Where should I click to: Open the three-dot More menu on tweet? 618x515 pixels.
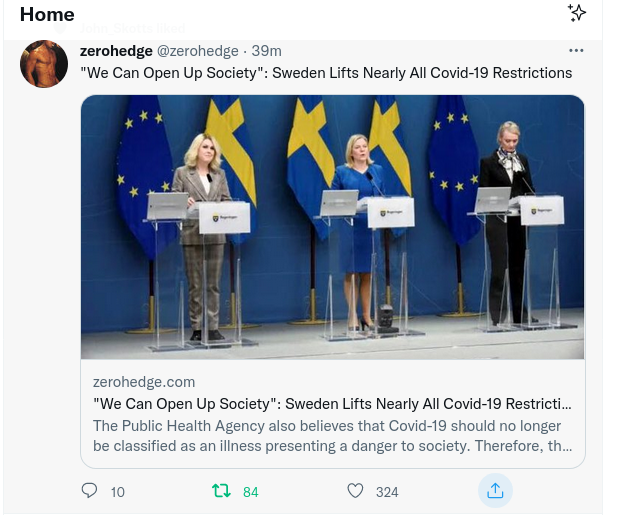point(575,51)
